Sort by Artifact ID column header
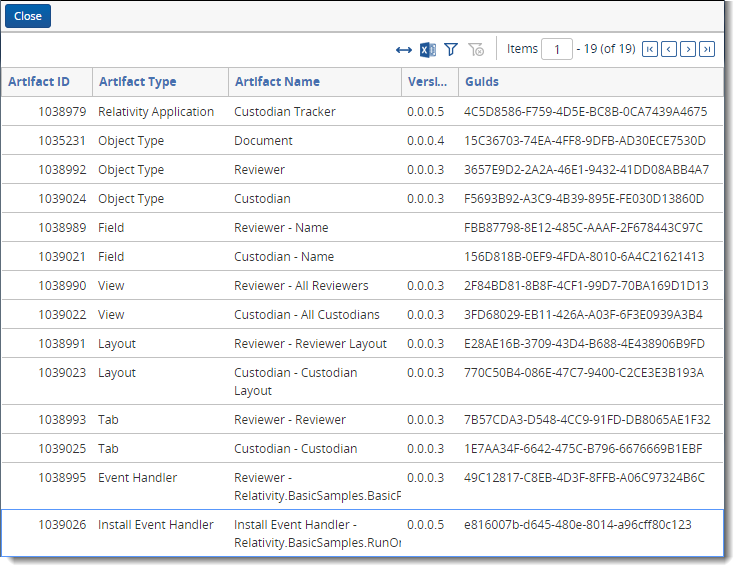The height and width of the screenshot is (572, 740). [x=39, y=82]
